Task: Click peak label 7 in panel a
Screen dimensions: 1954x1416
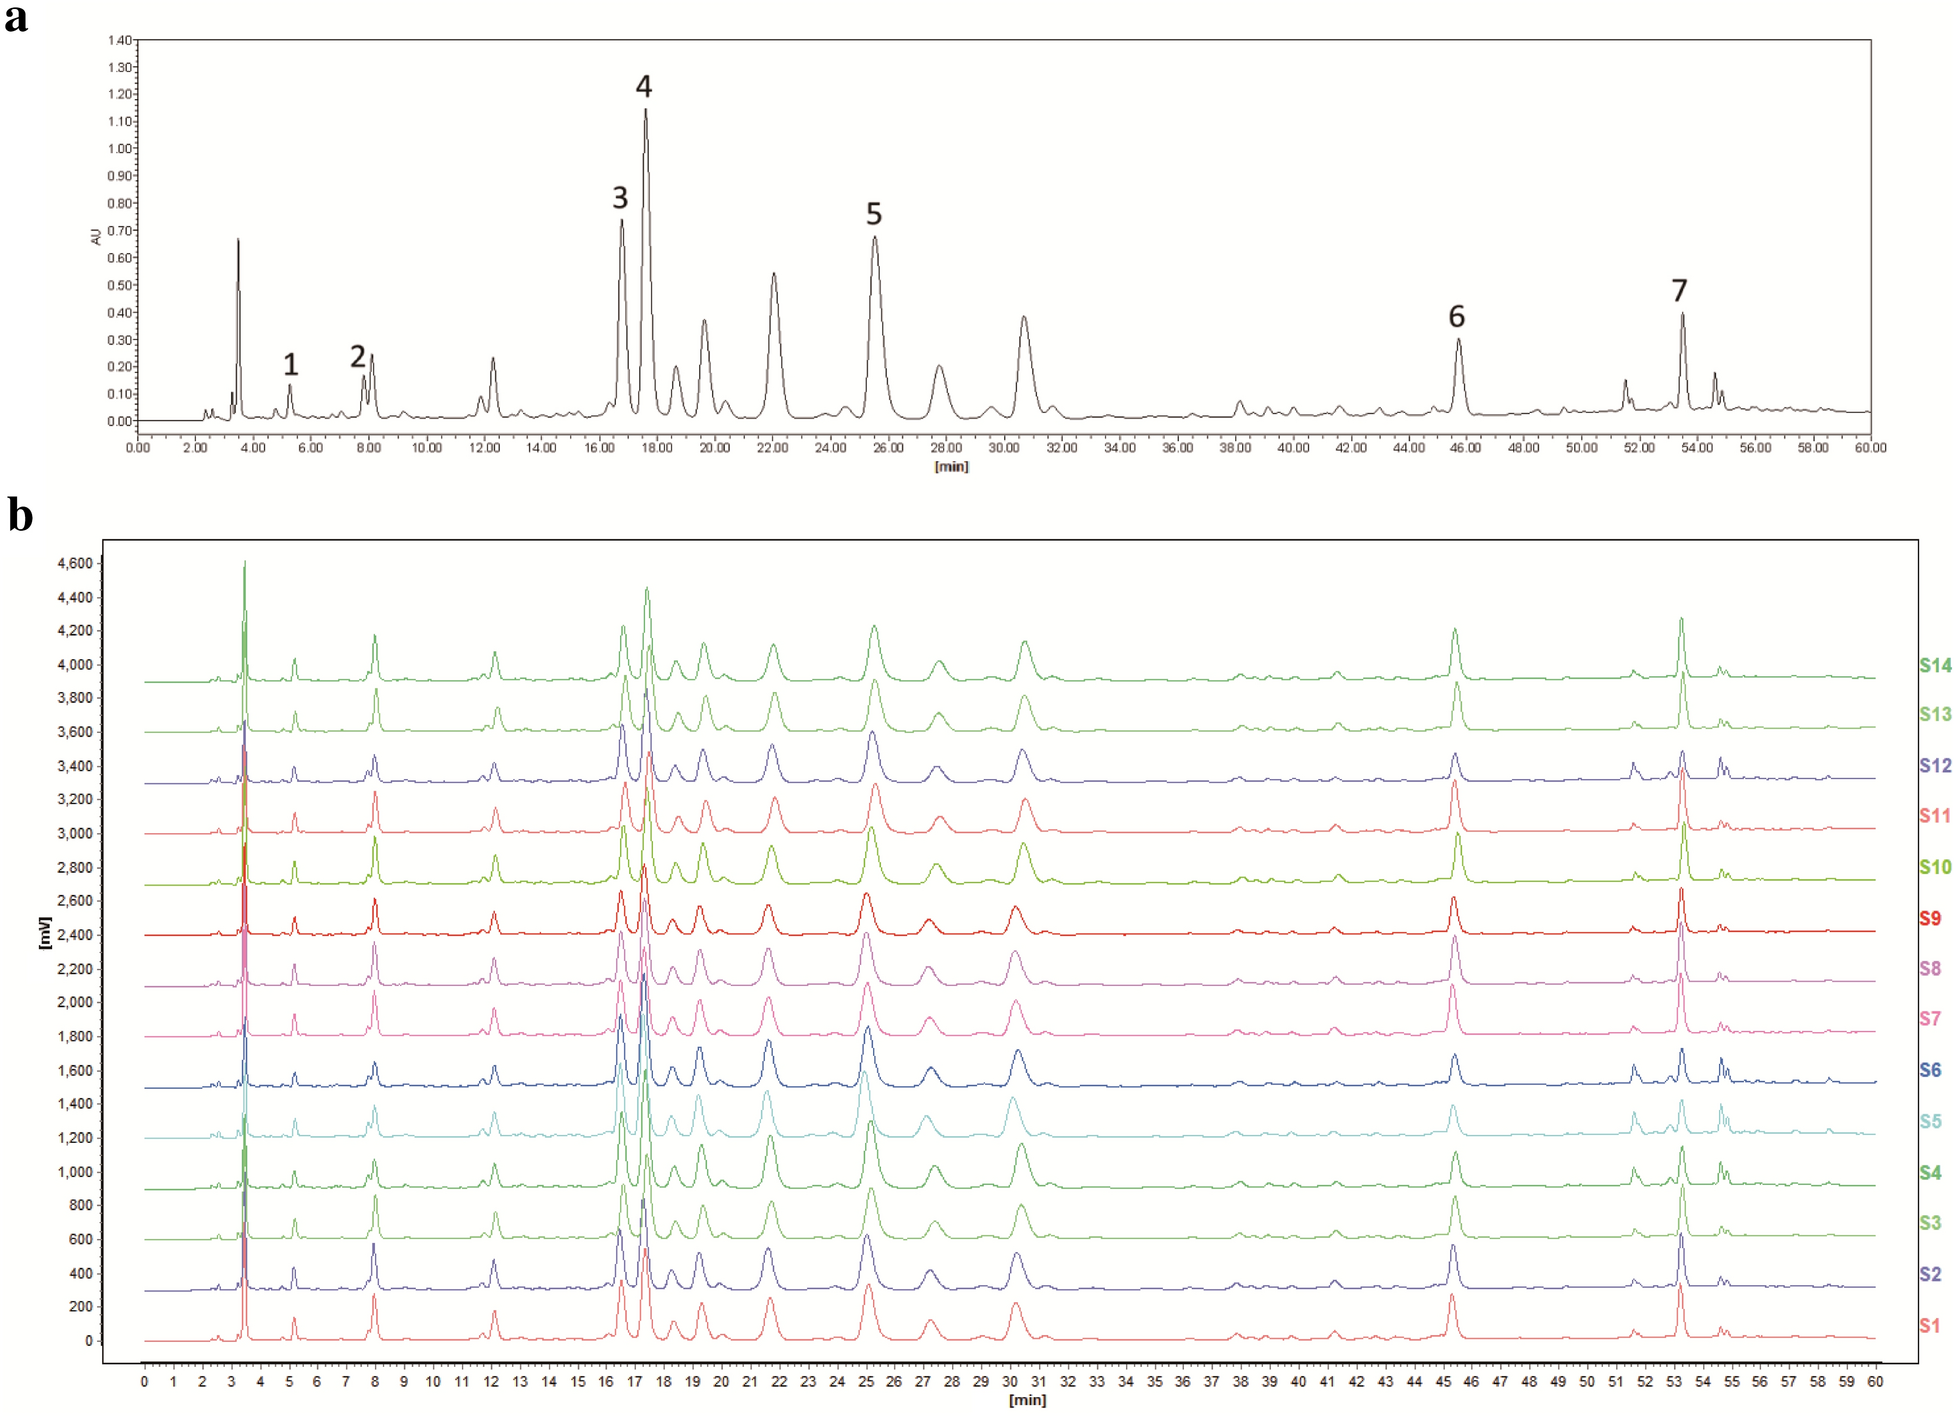Action: tap(1680, 291)
